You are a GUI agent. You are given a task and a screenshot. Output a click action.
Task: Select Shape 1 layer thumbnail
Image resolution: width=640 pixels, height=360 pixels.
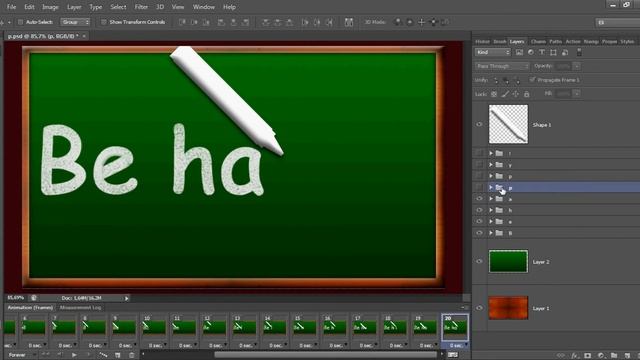(508, 124)
